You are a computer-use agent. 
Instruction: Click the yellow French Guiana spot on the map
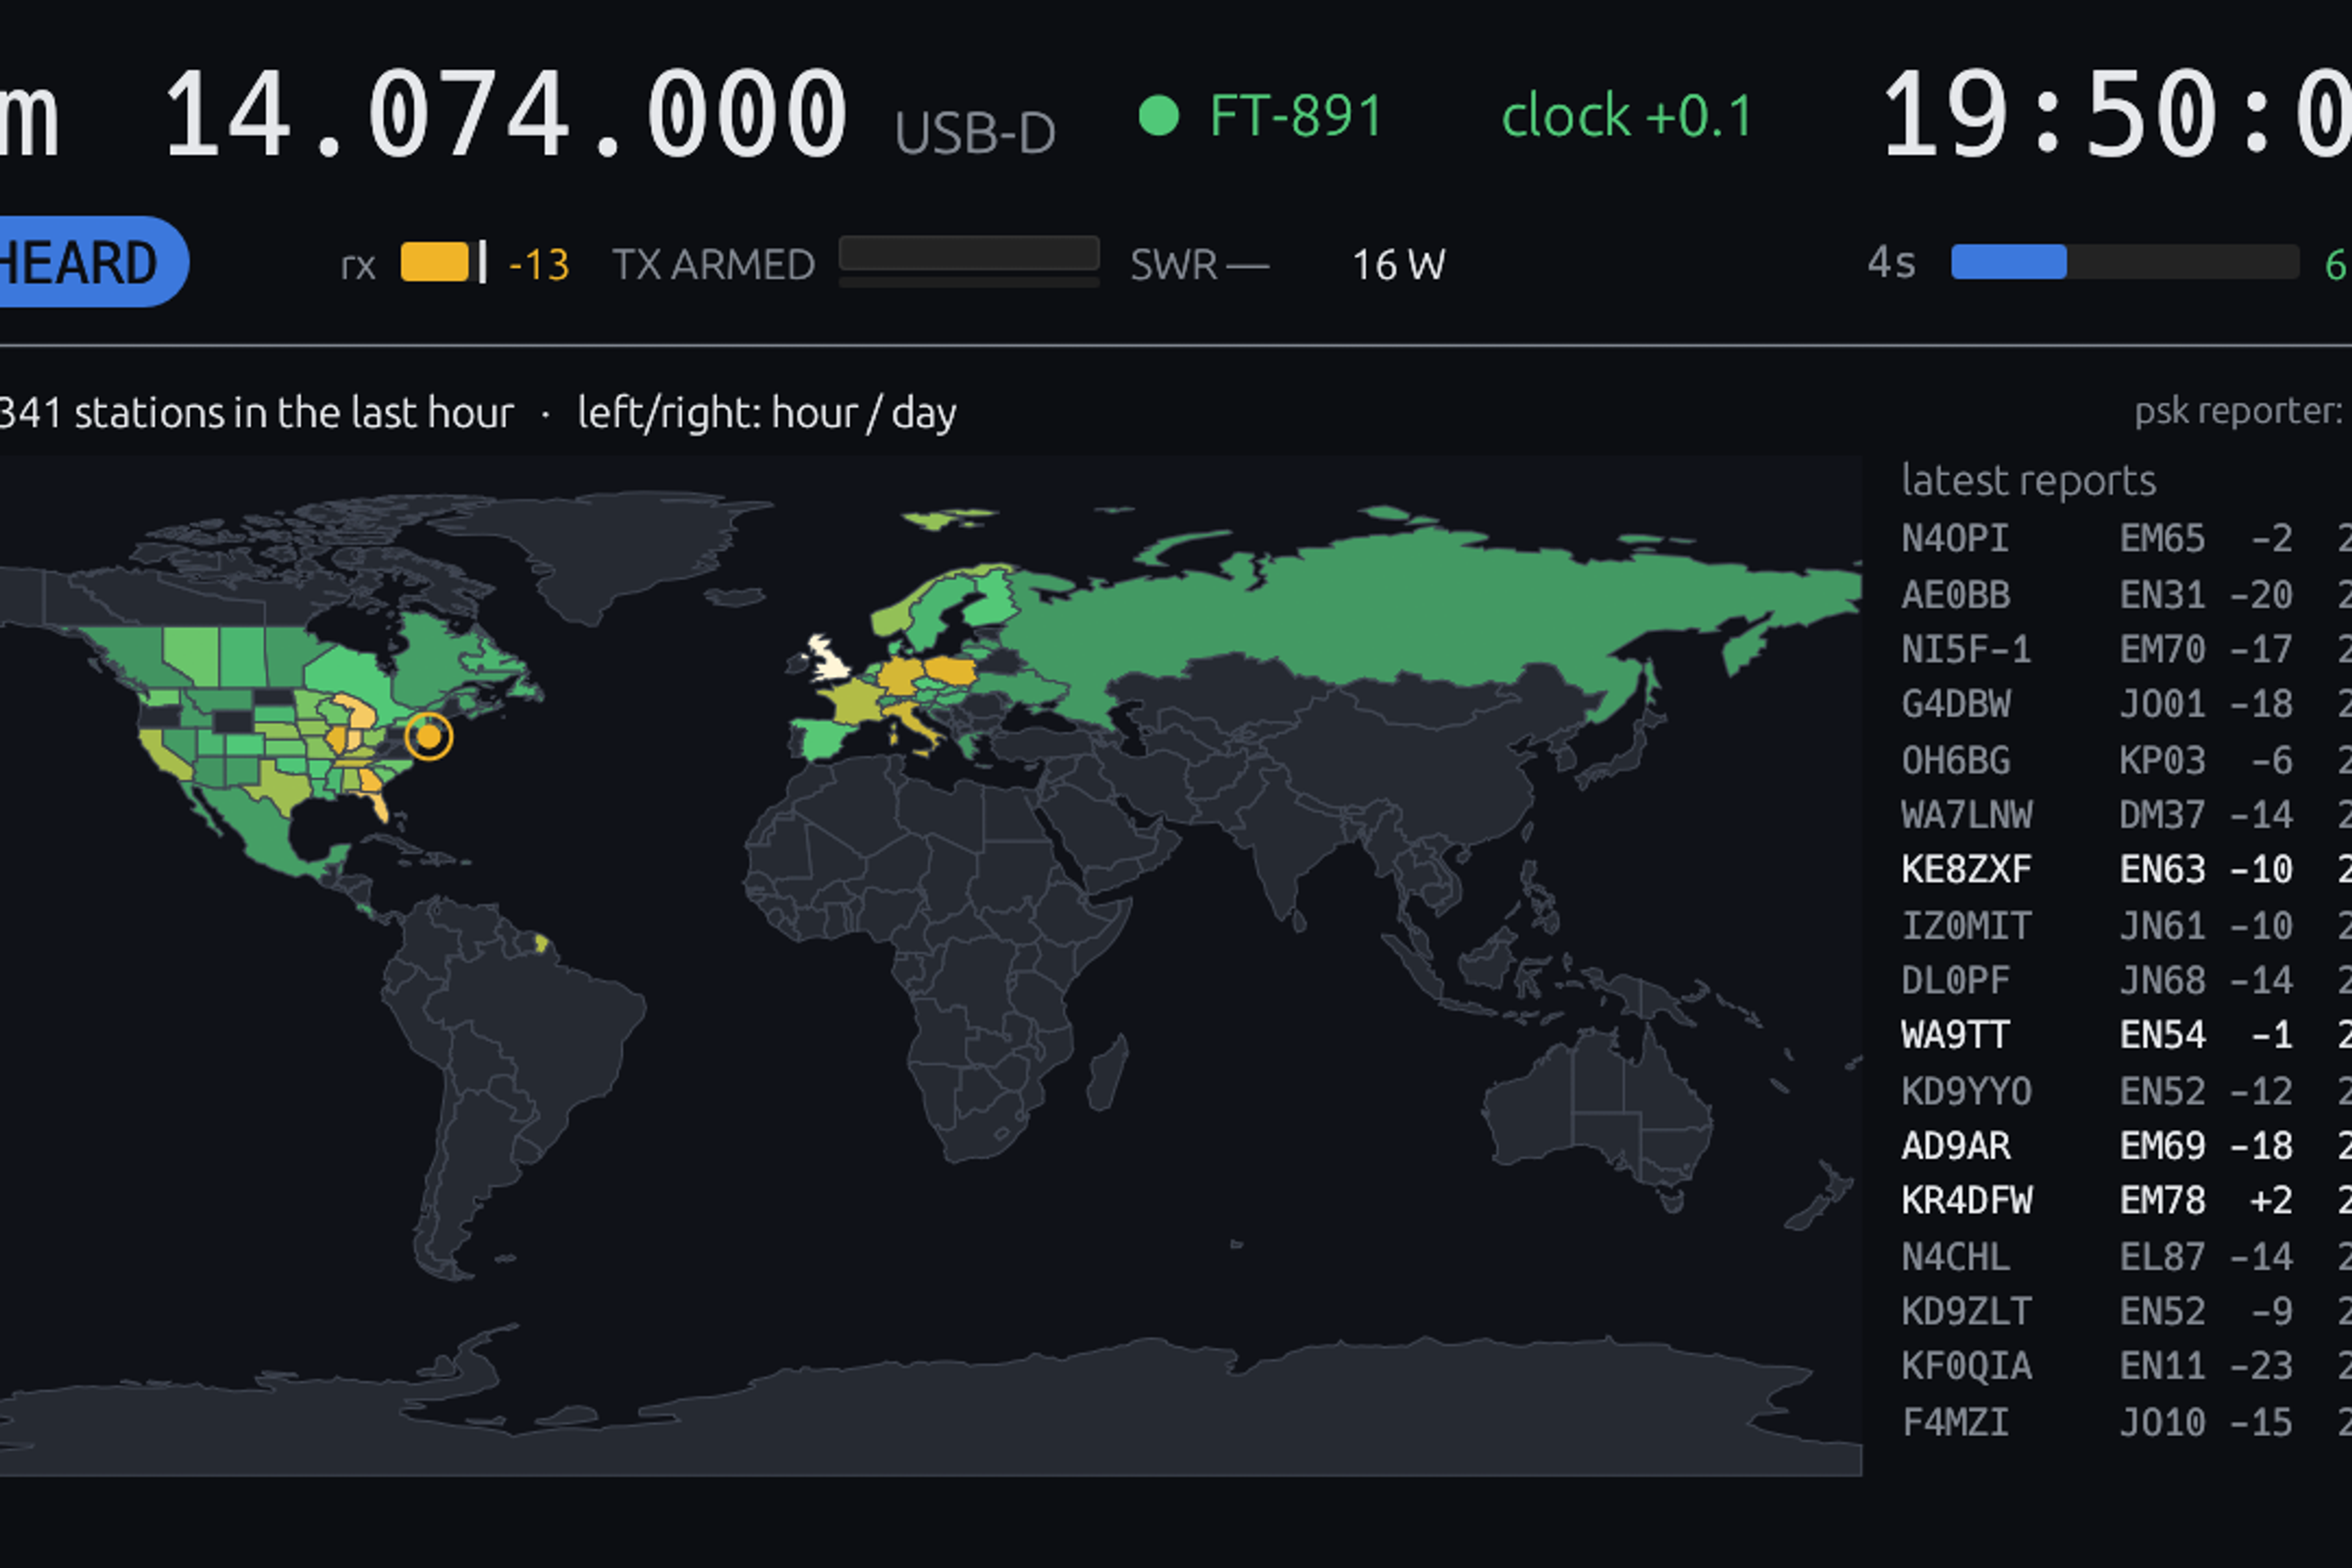coord(541,943)
